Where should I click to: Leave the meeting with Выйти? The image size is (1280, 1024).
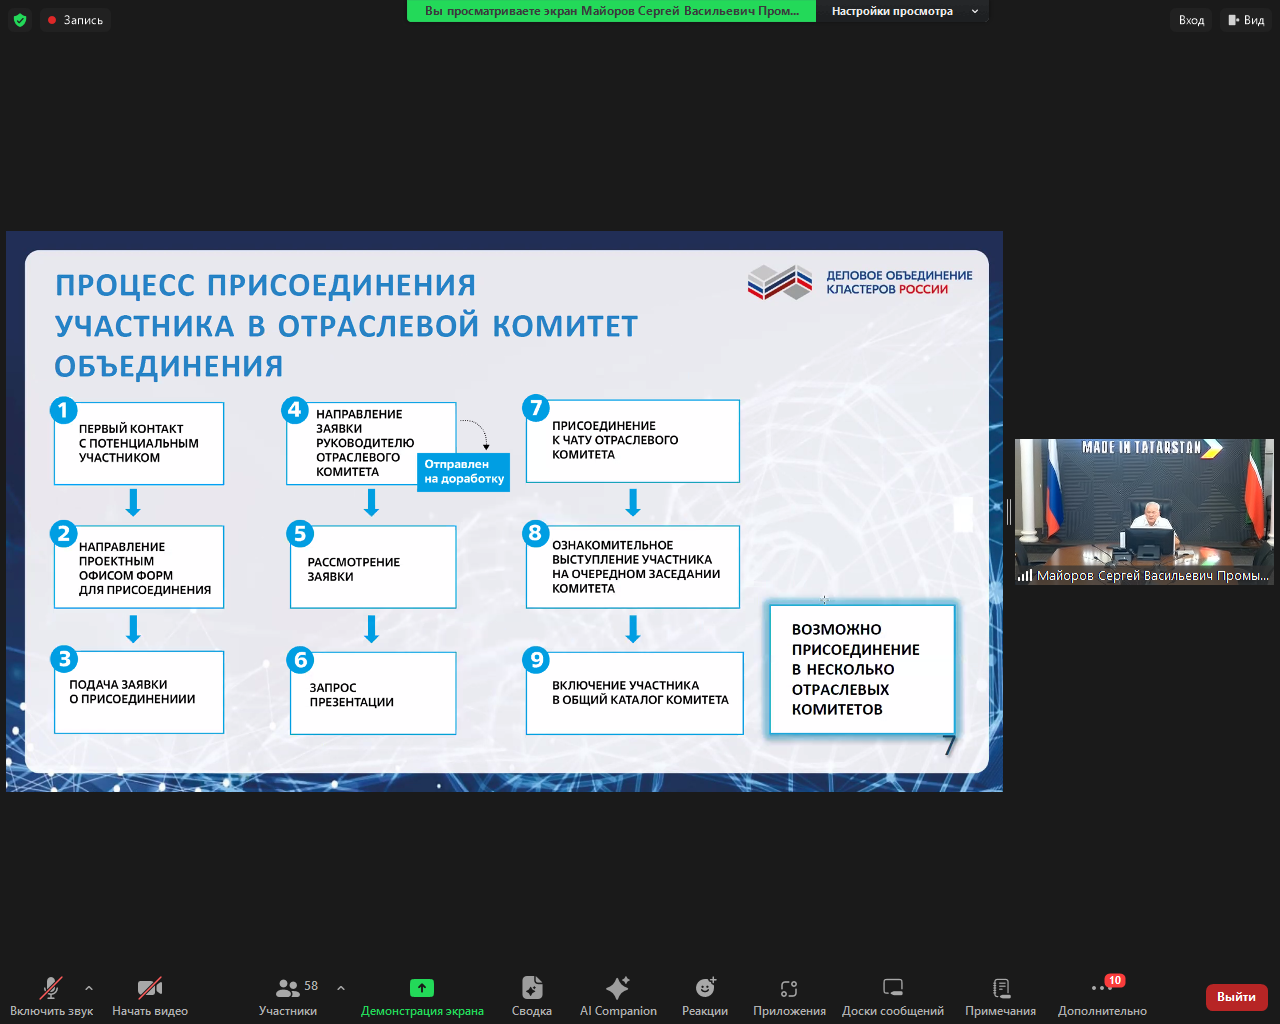click(1236, 997)
